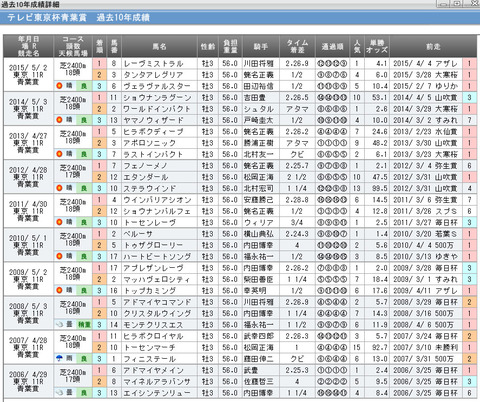Click the 騎手 column header
This screenshot has height=402, width=480.
261,46
